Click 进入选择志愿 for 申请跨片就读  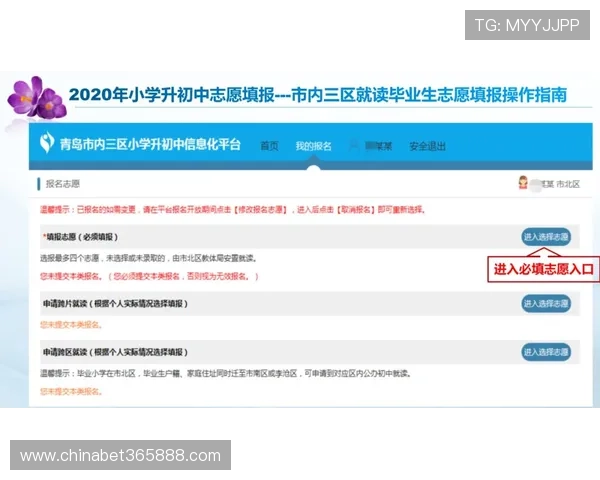click(x=546, y=304)
